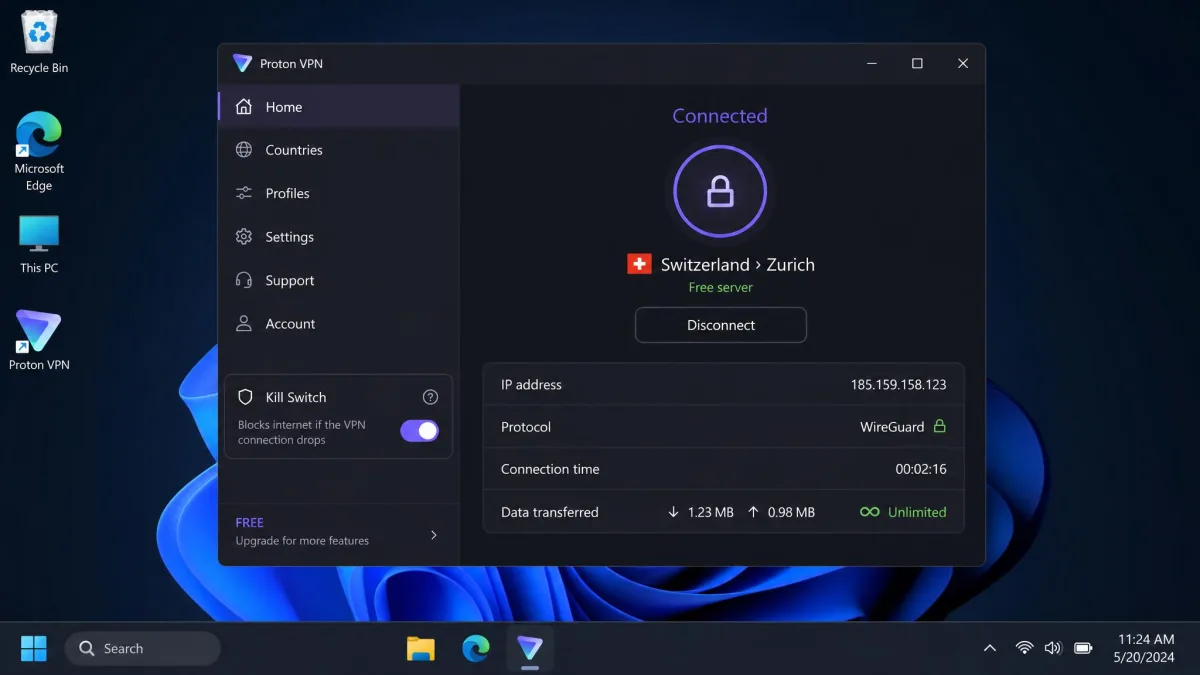Open Profiles section

pos(339,193)
